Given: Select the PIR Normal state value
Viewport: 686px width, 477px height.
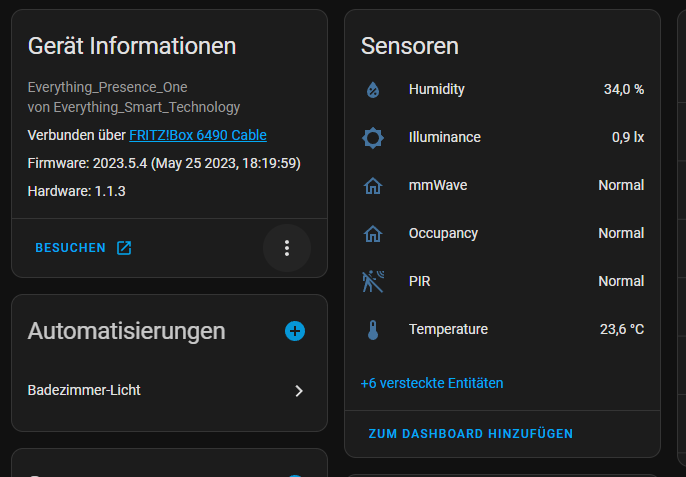Looking at the screenshot, I should 621,281.
